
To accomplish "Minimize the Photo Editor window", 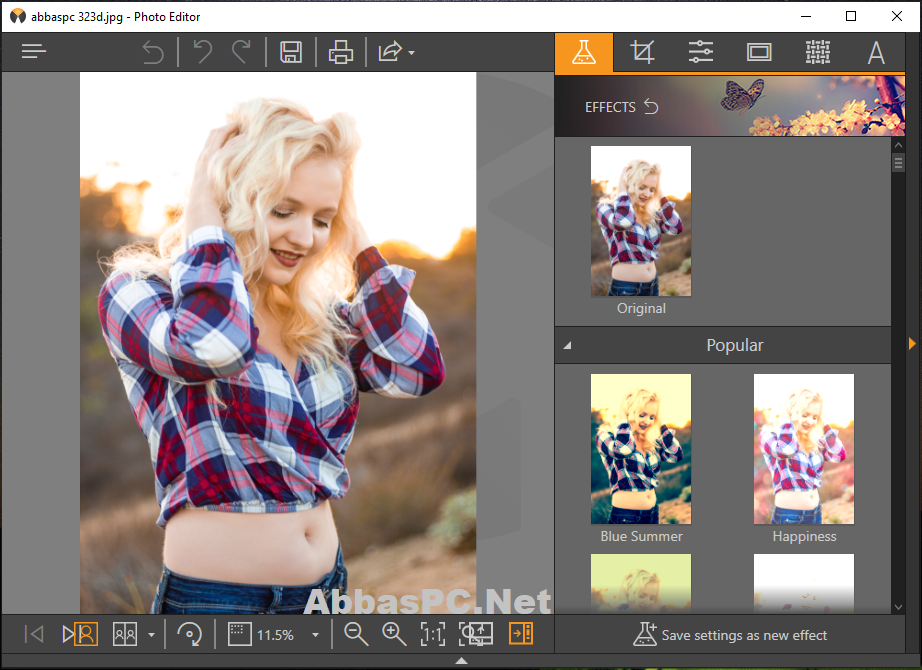I will [x=806, y=16].
